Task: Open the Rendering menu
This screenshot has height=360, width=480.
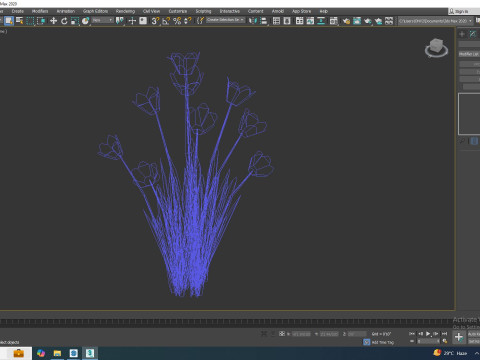Action: point(125,11)
